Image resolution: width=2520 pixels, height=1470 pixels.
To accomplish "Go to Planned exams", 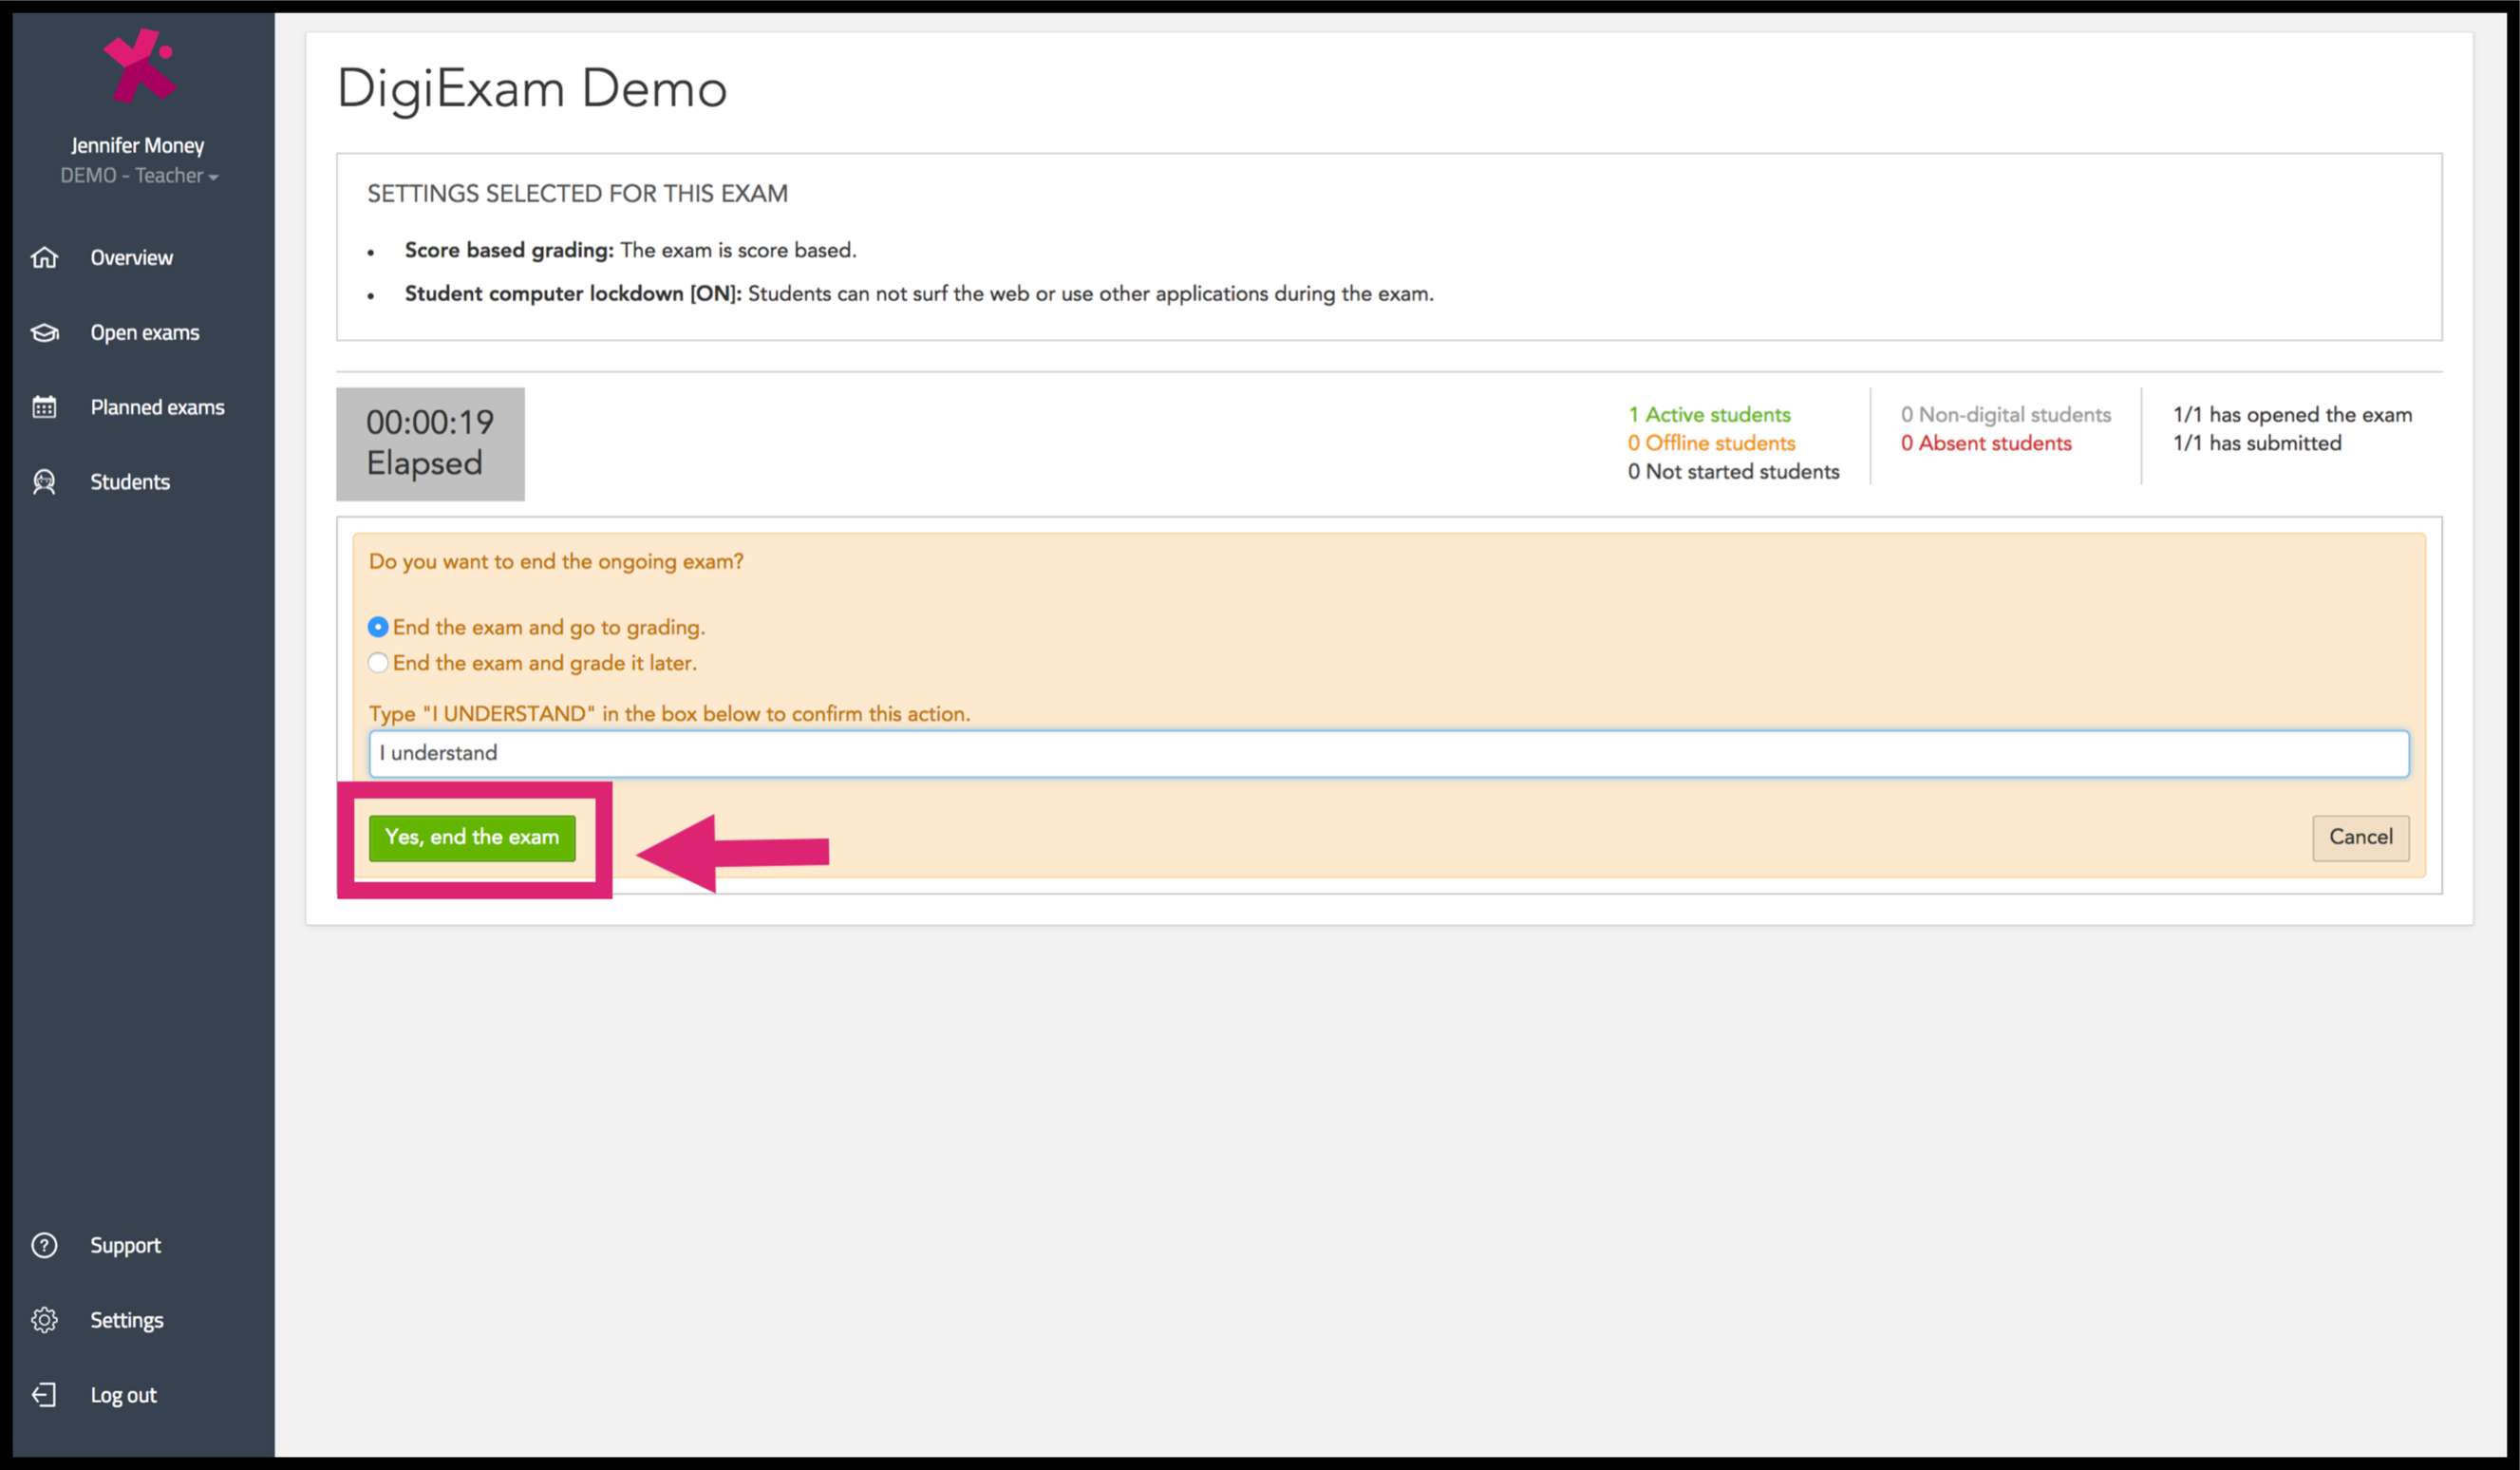I will pos(157,408).
